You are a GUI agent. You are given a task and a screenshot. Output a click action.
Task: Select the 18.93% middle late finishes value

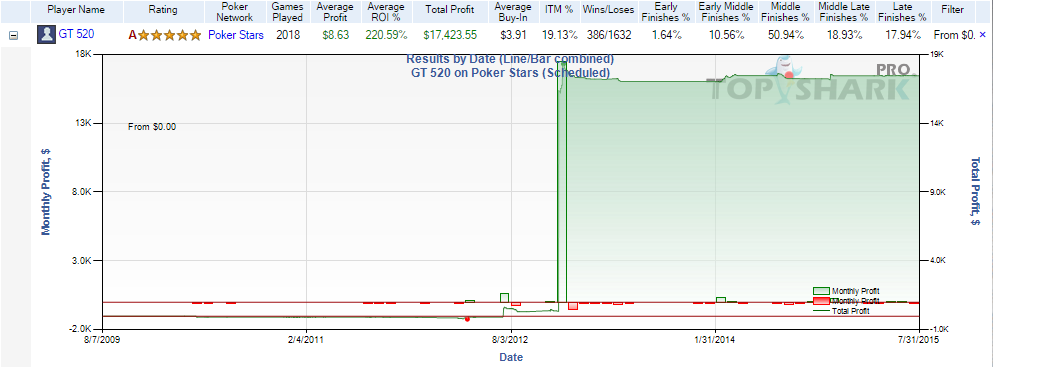point(845,35)
